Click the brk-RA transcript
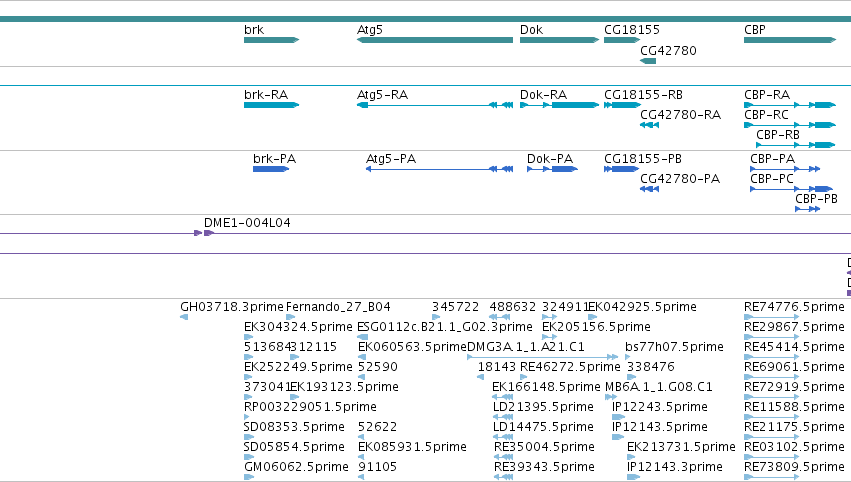The width and height of the screenshot is (851, 482). pyautogui.click(x=271, y=105)
